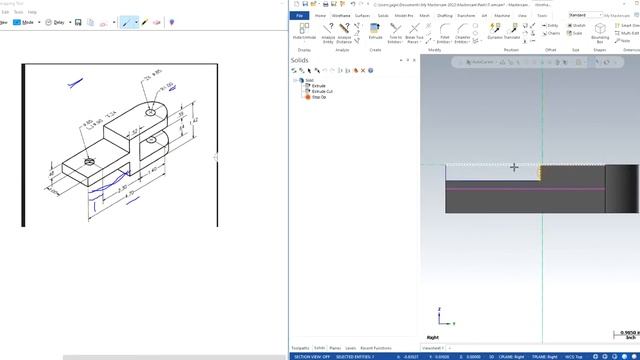Image resolution: width=640 pixels, height=360 pixels.
Task: Click the CPLANE Right status bar entry
Action: [x=511, y=357]
